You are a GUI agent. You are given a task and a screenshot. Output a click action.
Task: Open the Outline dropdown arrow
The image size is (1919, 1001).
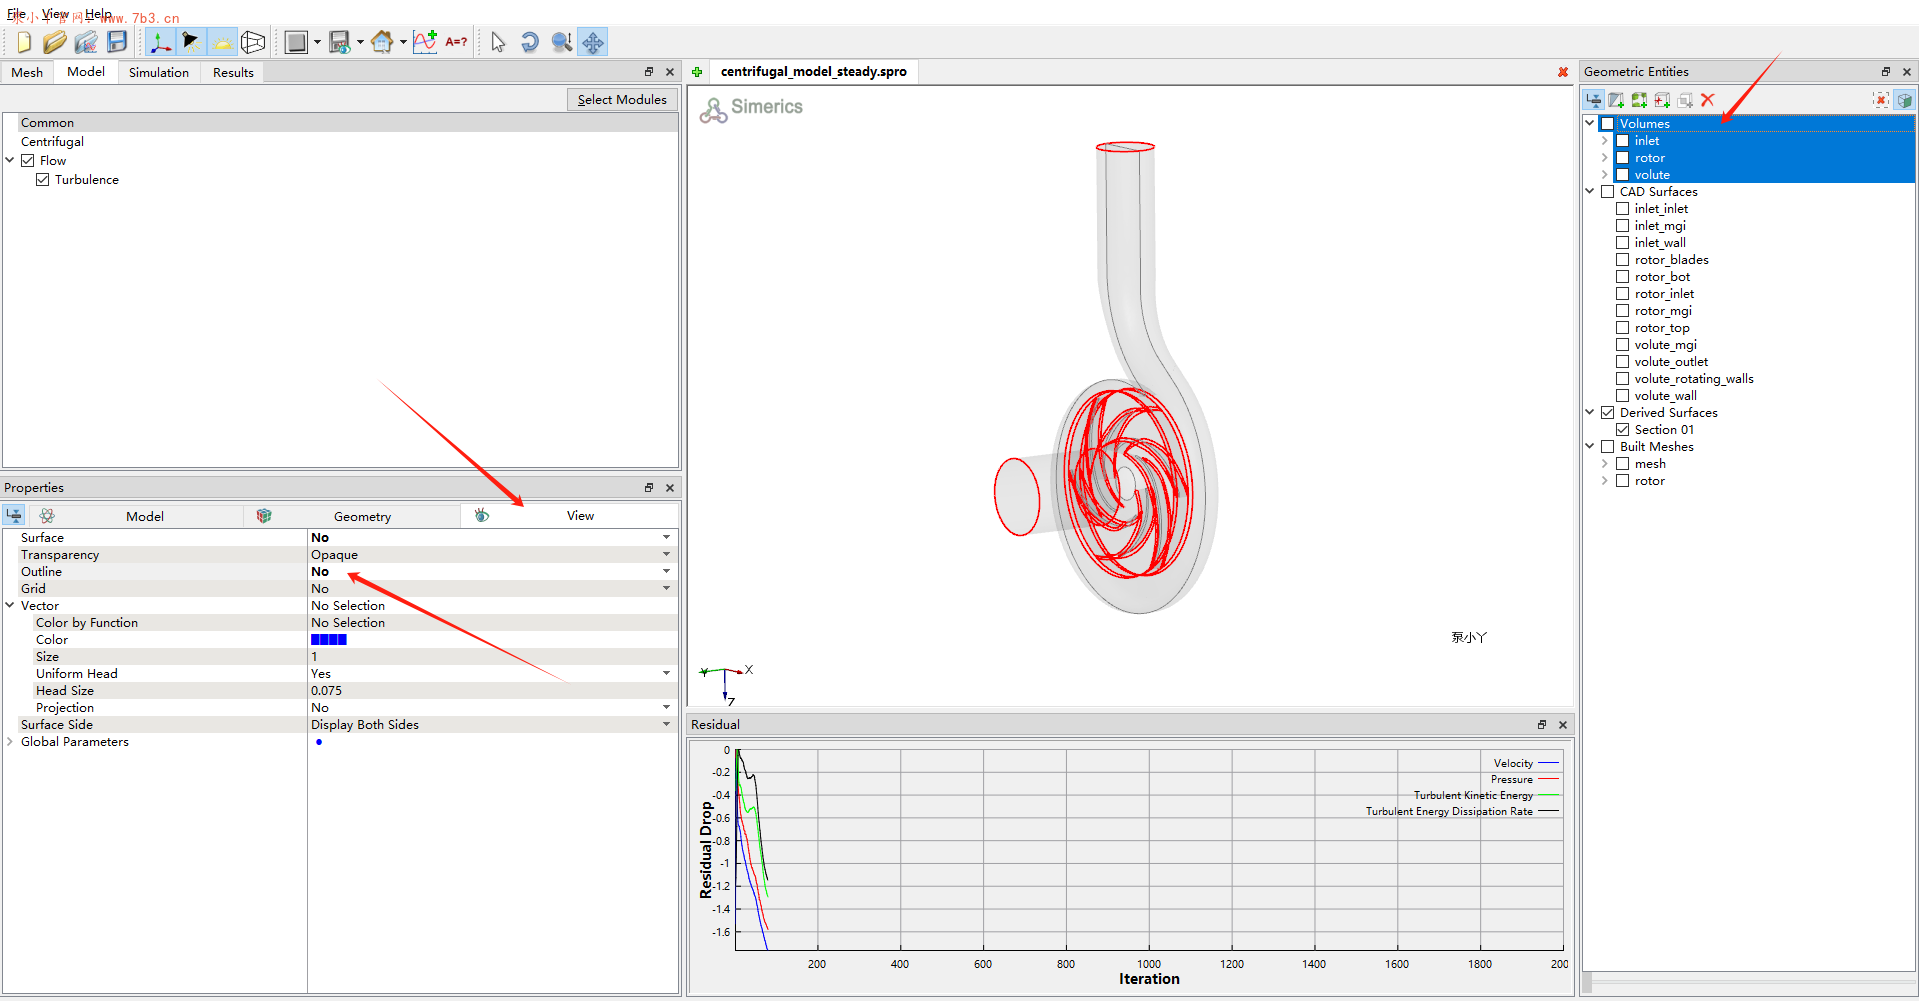(666, 572)
